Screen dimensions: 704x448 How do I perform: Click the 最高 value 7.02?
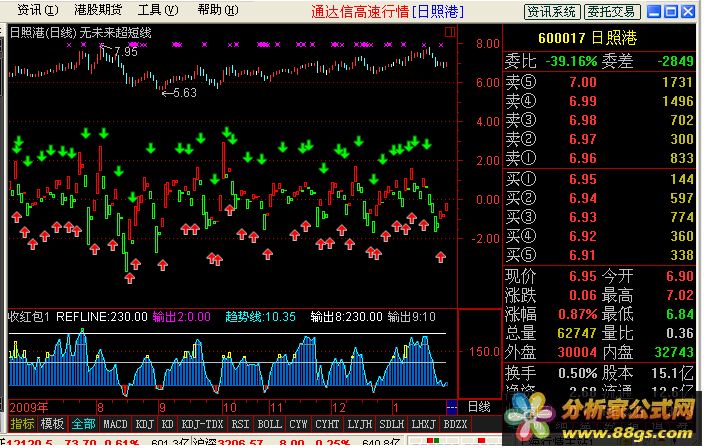point(680,295)
